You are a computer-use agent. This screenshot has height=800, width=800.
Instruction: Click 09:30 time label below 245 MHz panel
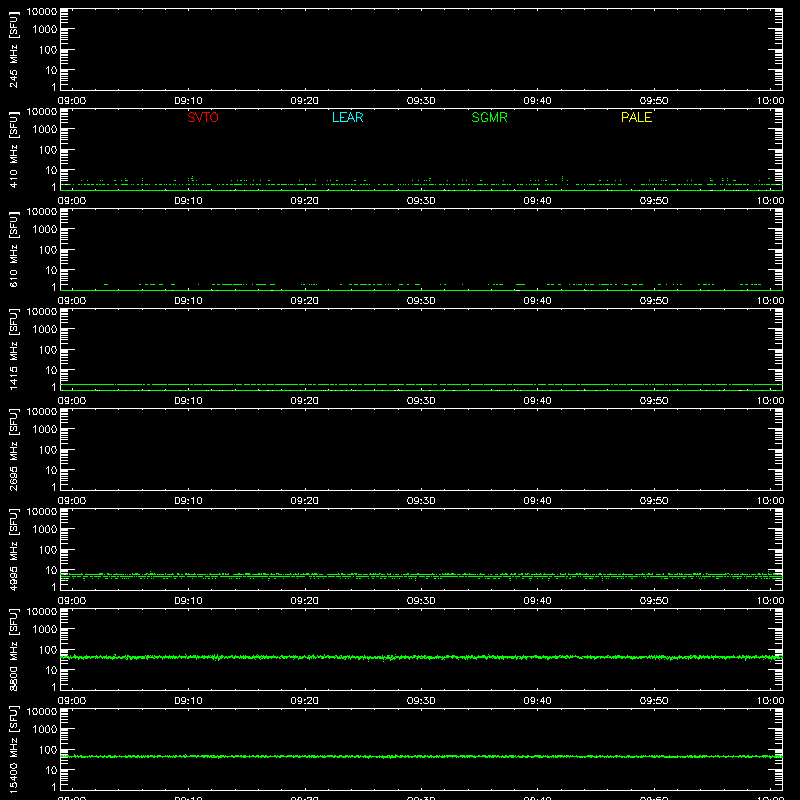coord(421,101)
